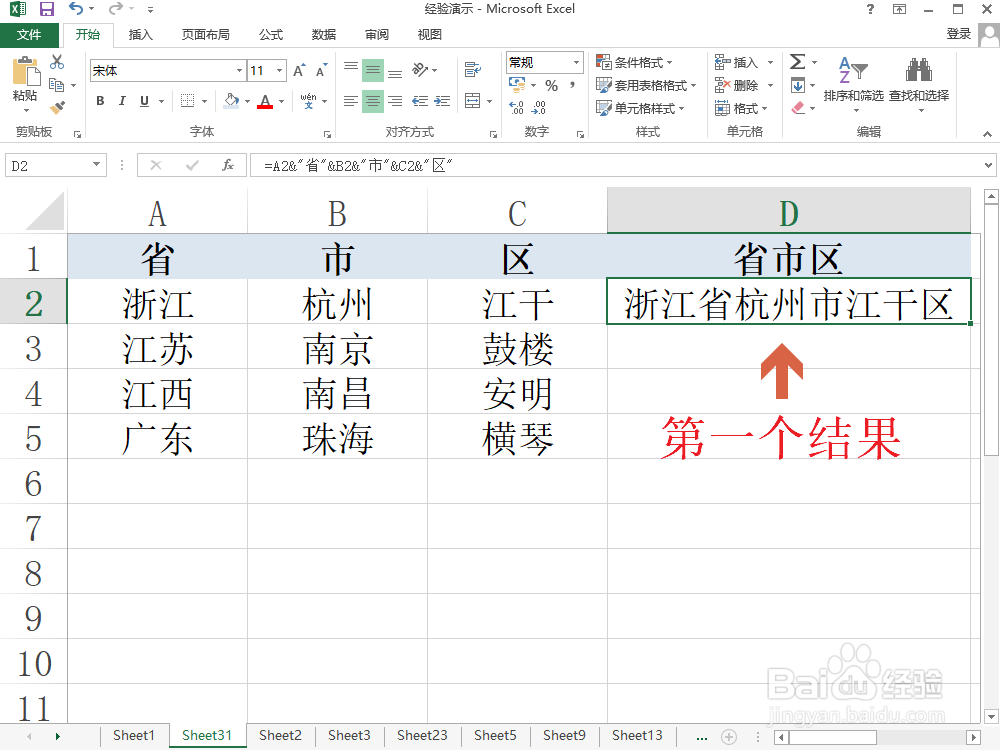Click the Fill down arrow icon
The image size is (1000, 750).
point(797,85)
